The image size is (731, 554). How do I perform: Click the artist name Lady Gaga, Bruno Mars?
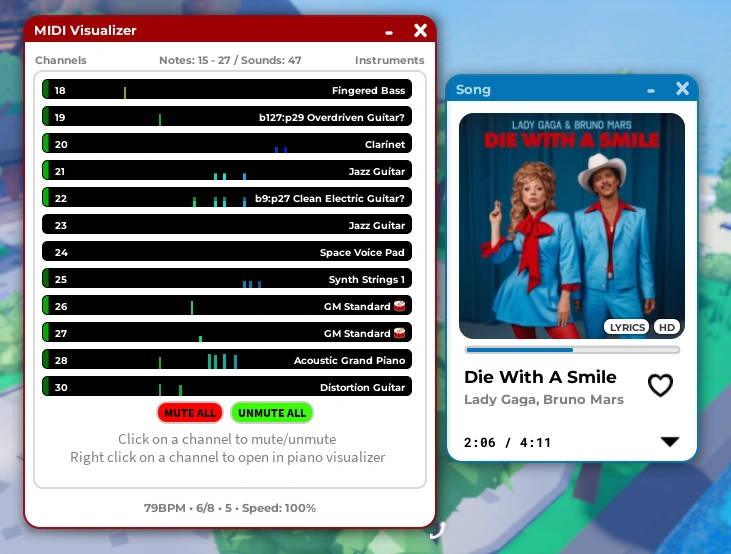coord(544,400)
